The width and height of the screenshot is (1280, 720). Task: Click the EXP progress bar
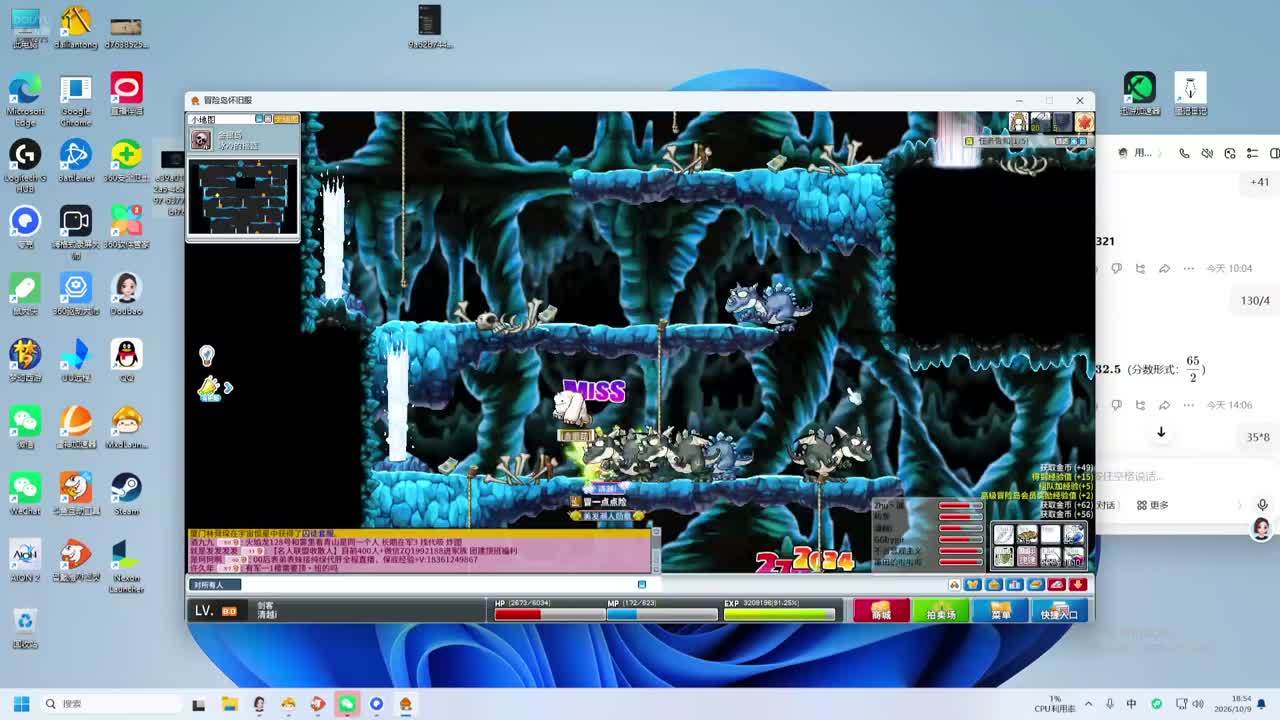tap(779, 614)
